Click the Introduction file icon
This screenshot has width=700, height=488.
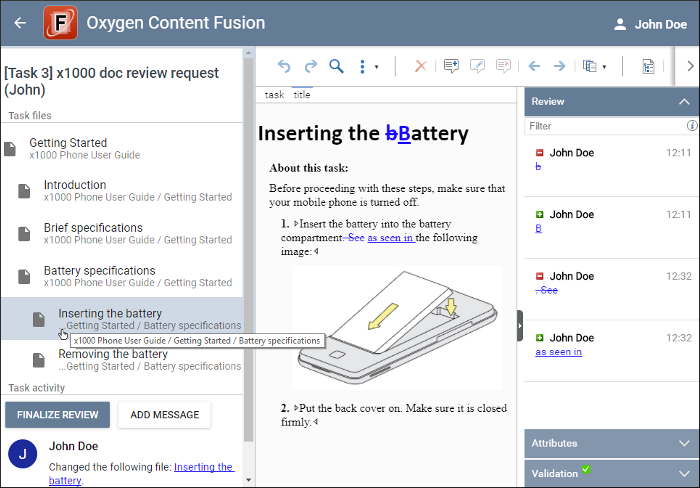coord(24,191)
